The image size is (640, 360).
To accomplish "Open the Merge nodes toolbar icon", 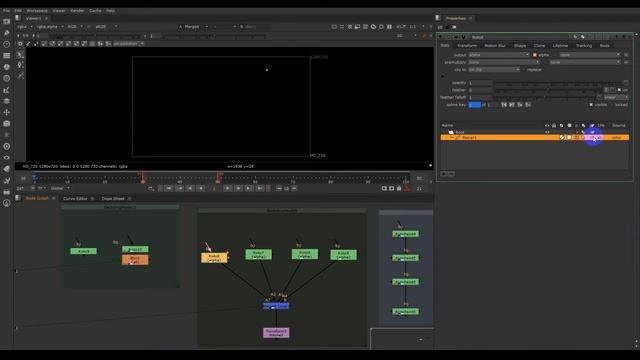I will click(7, 101).
